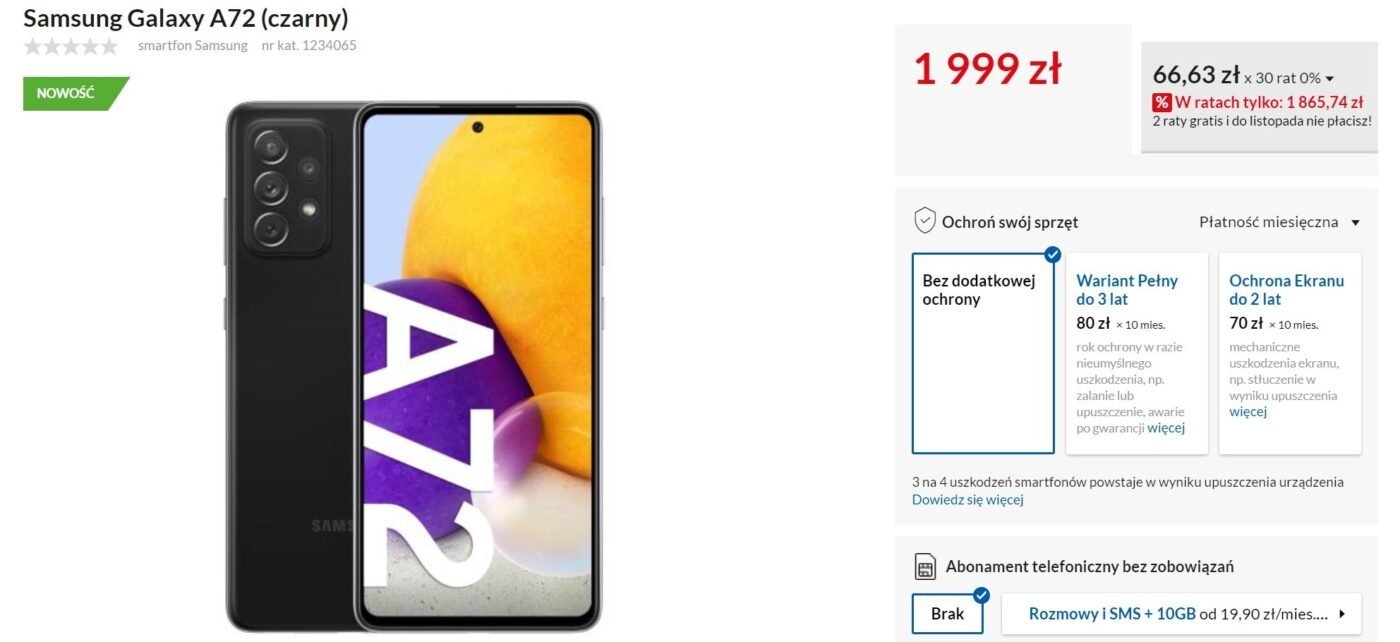This screenshot has width=1400, height=642.
Task: Click the green NOWOŚĆ badge
Action: pos(75,93)
